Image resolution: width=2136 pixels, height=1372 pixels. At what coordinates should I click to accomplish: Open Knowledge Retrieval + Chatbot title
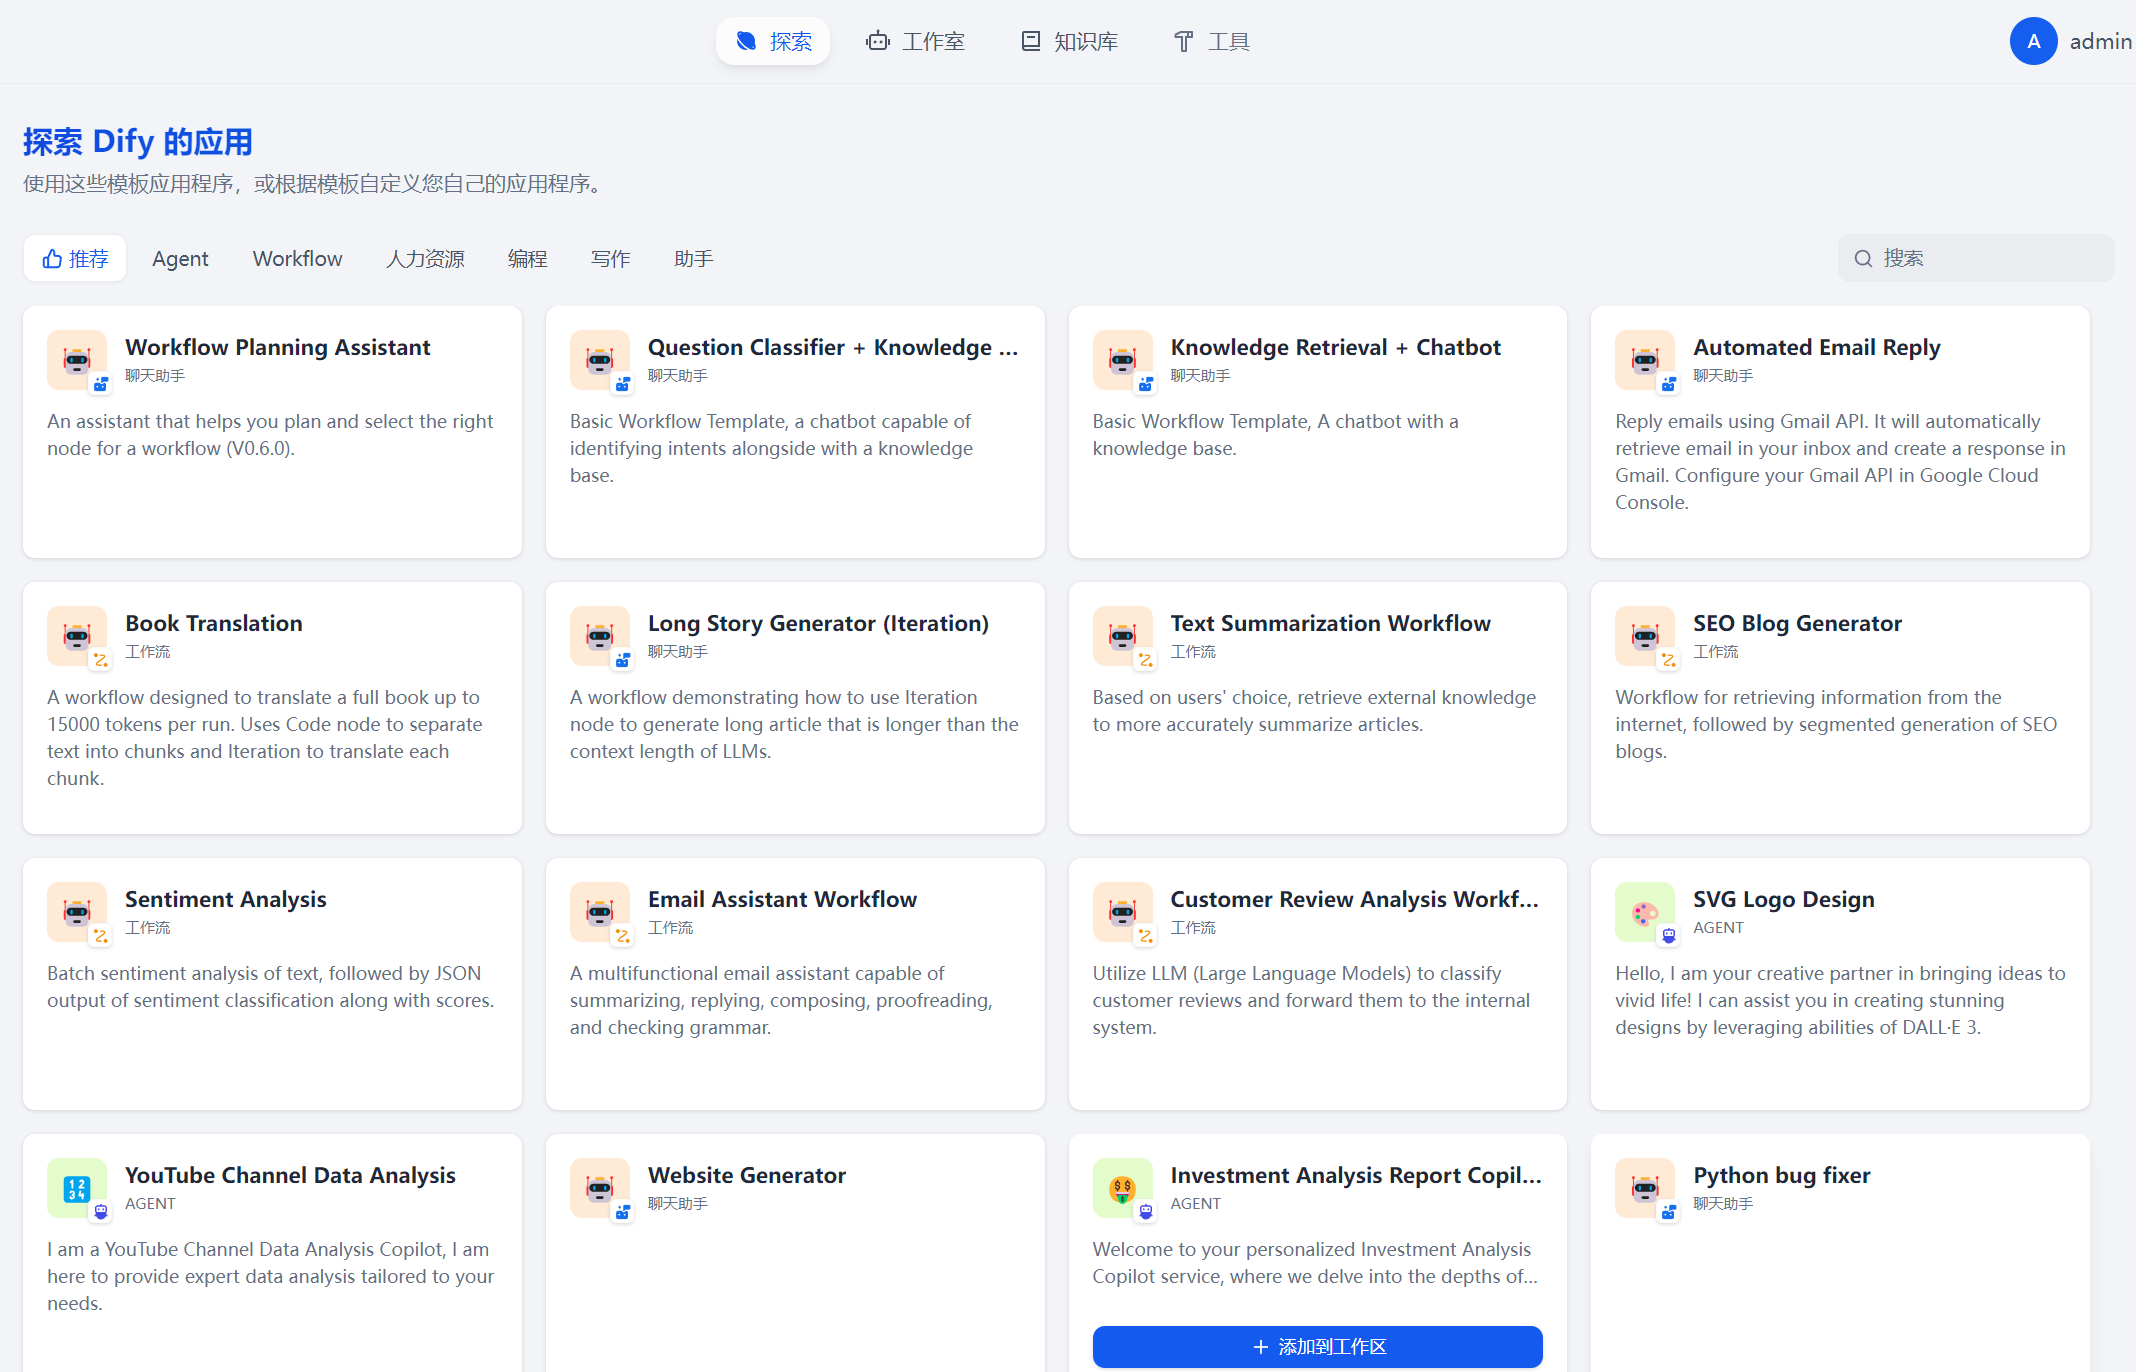click(1335, 347)
